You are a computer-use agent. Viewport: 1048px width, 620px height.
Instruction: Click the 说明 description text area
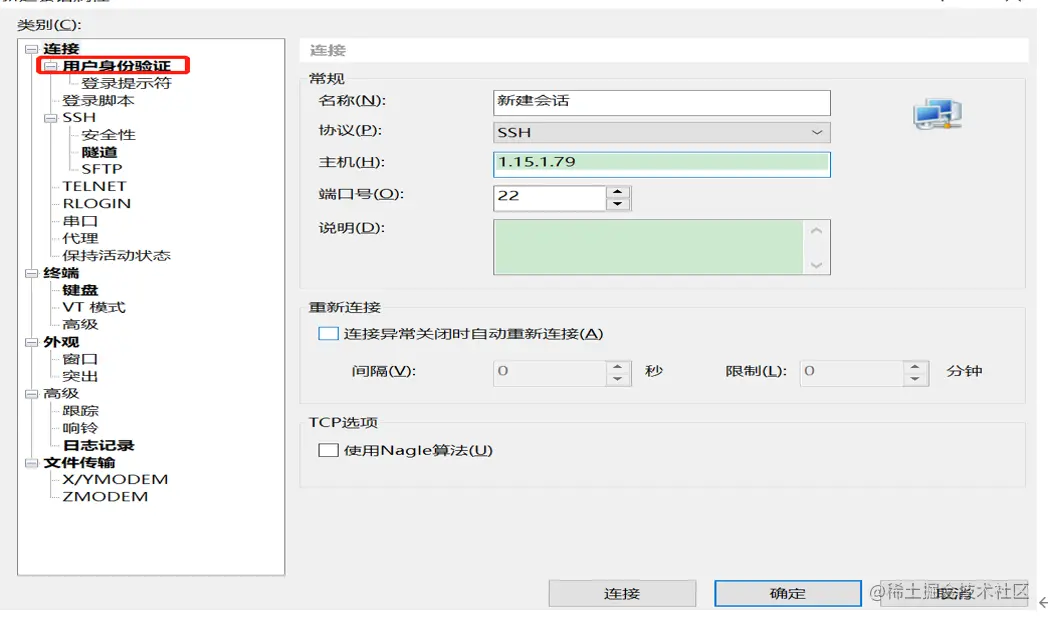point(648,247)
